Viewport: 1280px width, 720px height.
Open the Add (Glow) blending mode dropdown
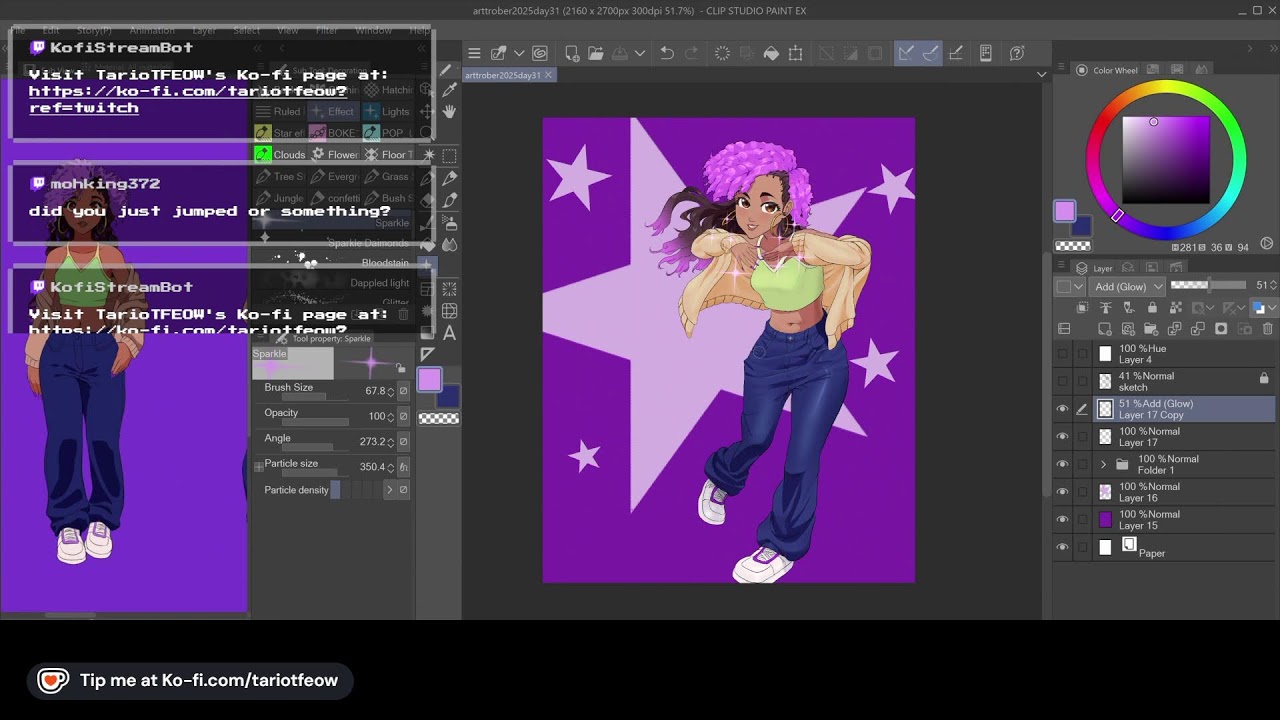click(1128, 286)
